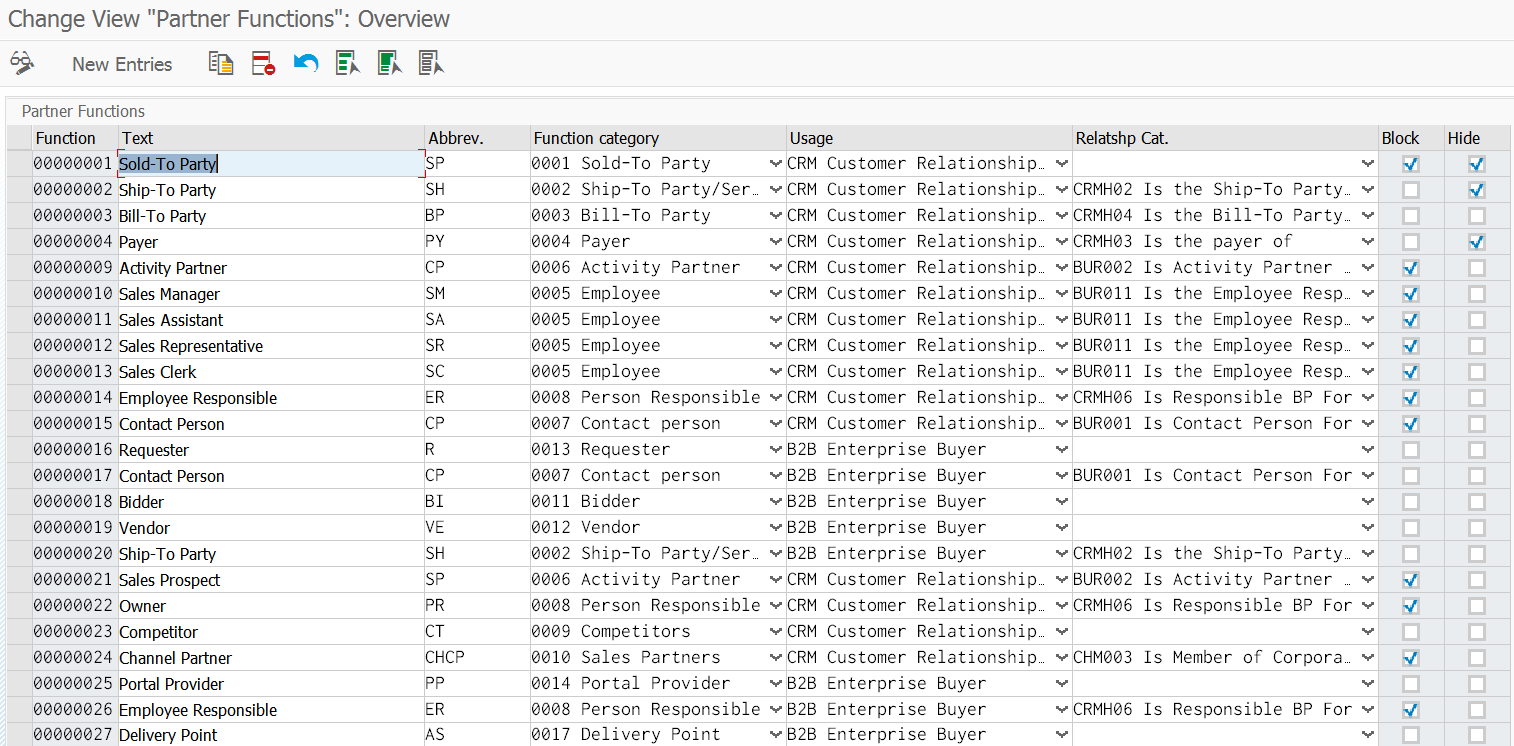Screen dimensions: 1514x746
Task: Click abbreviation PY in Payer row
Action: tap(477, 242)
